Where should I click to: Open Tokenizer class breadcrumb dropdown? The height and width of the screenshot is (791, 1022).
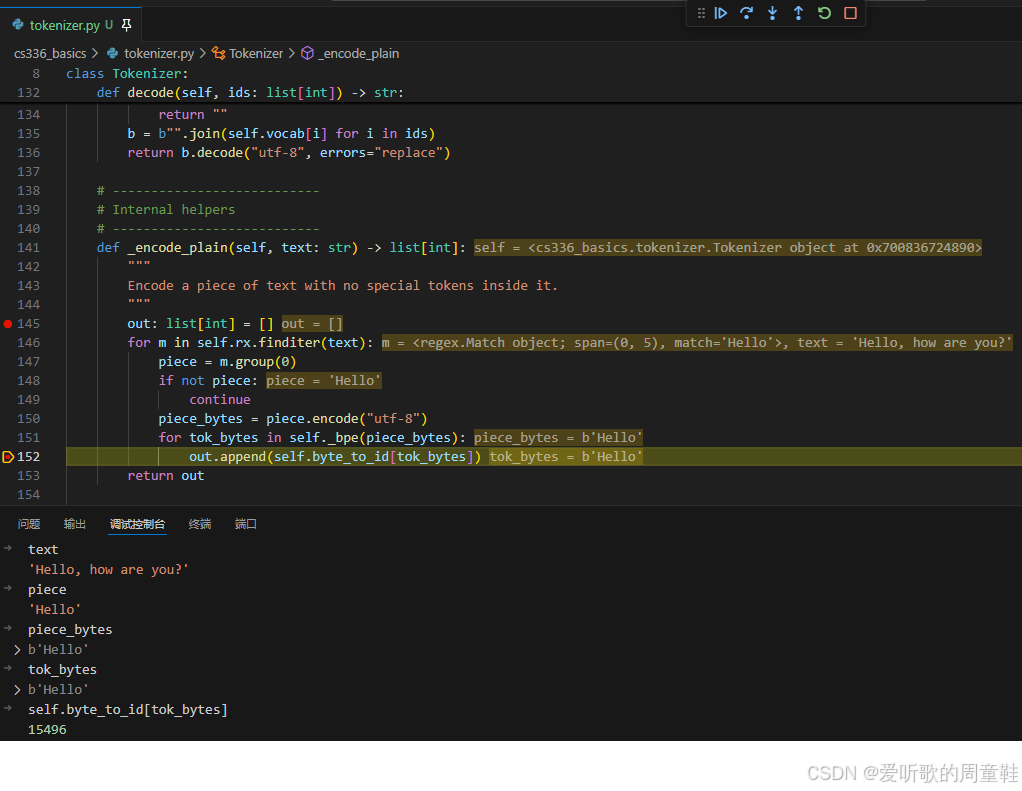pyautogui.click(x=256, y=53)
